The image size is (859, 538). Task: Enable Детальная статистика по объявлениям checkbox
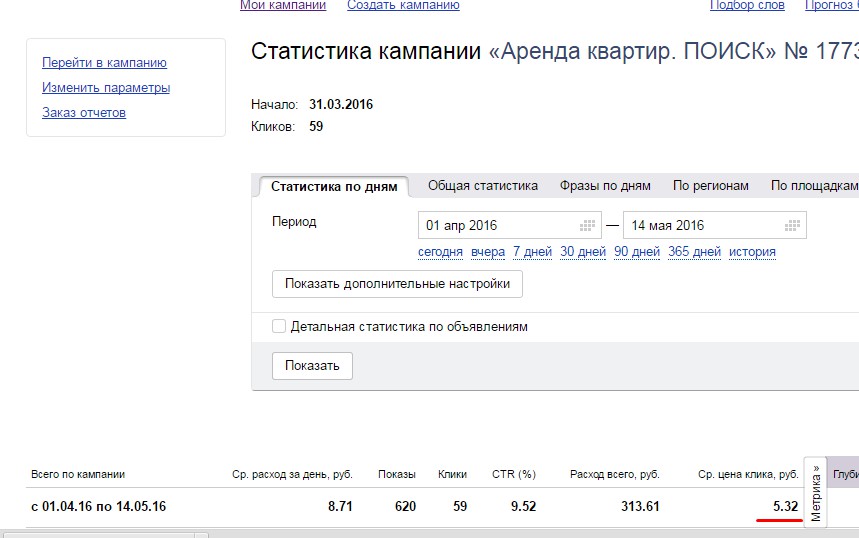[x=279, y=326]
